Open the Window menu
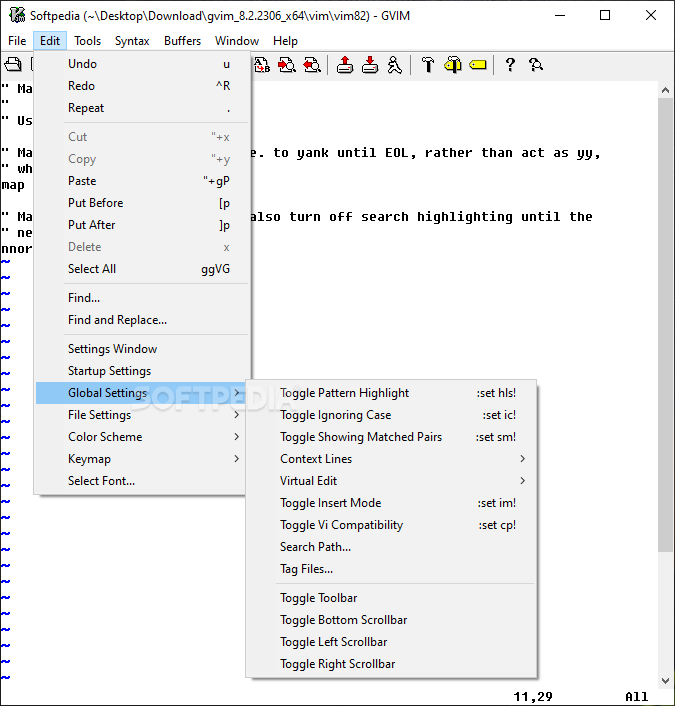Viewport: 675px width, 706px height. (237, 41)
